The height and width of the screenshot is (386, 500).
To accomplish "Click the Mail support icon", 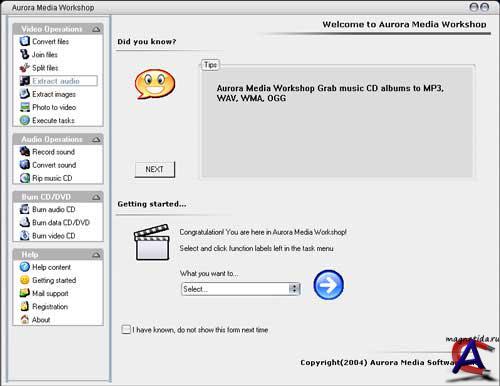I will coord(25,293).
